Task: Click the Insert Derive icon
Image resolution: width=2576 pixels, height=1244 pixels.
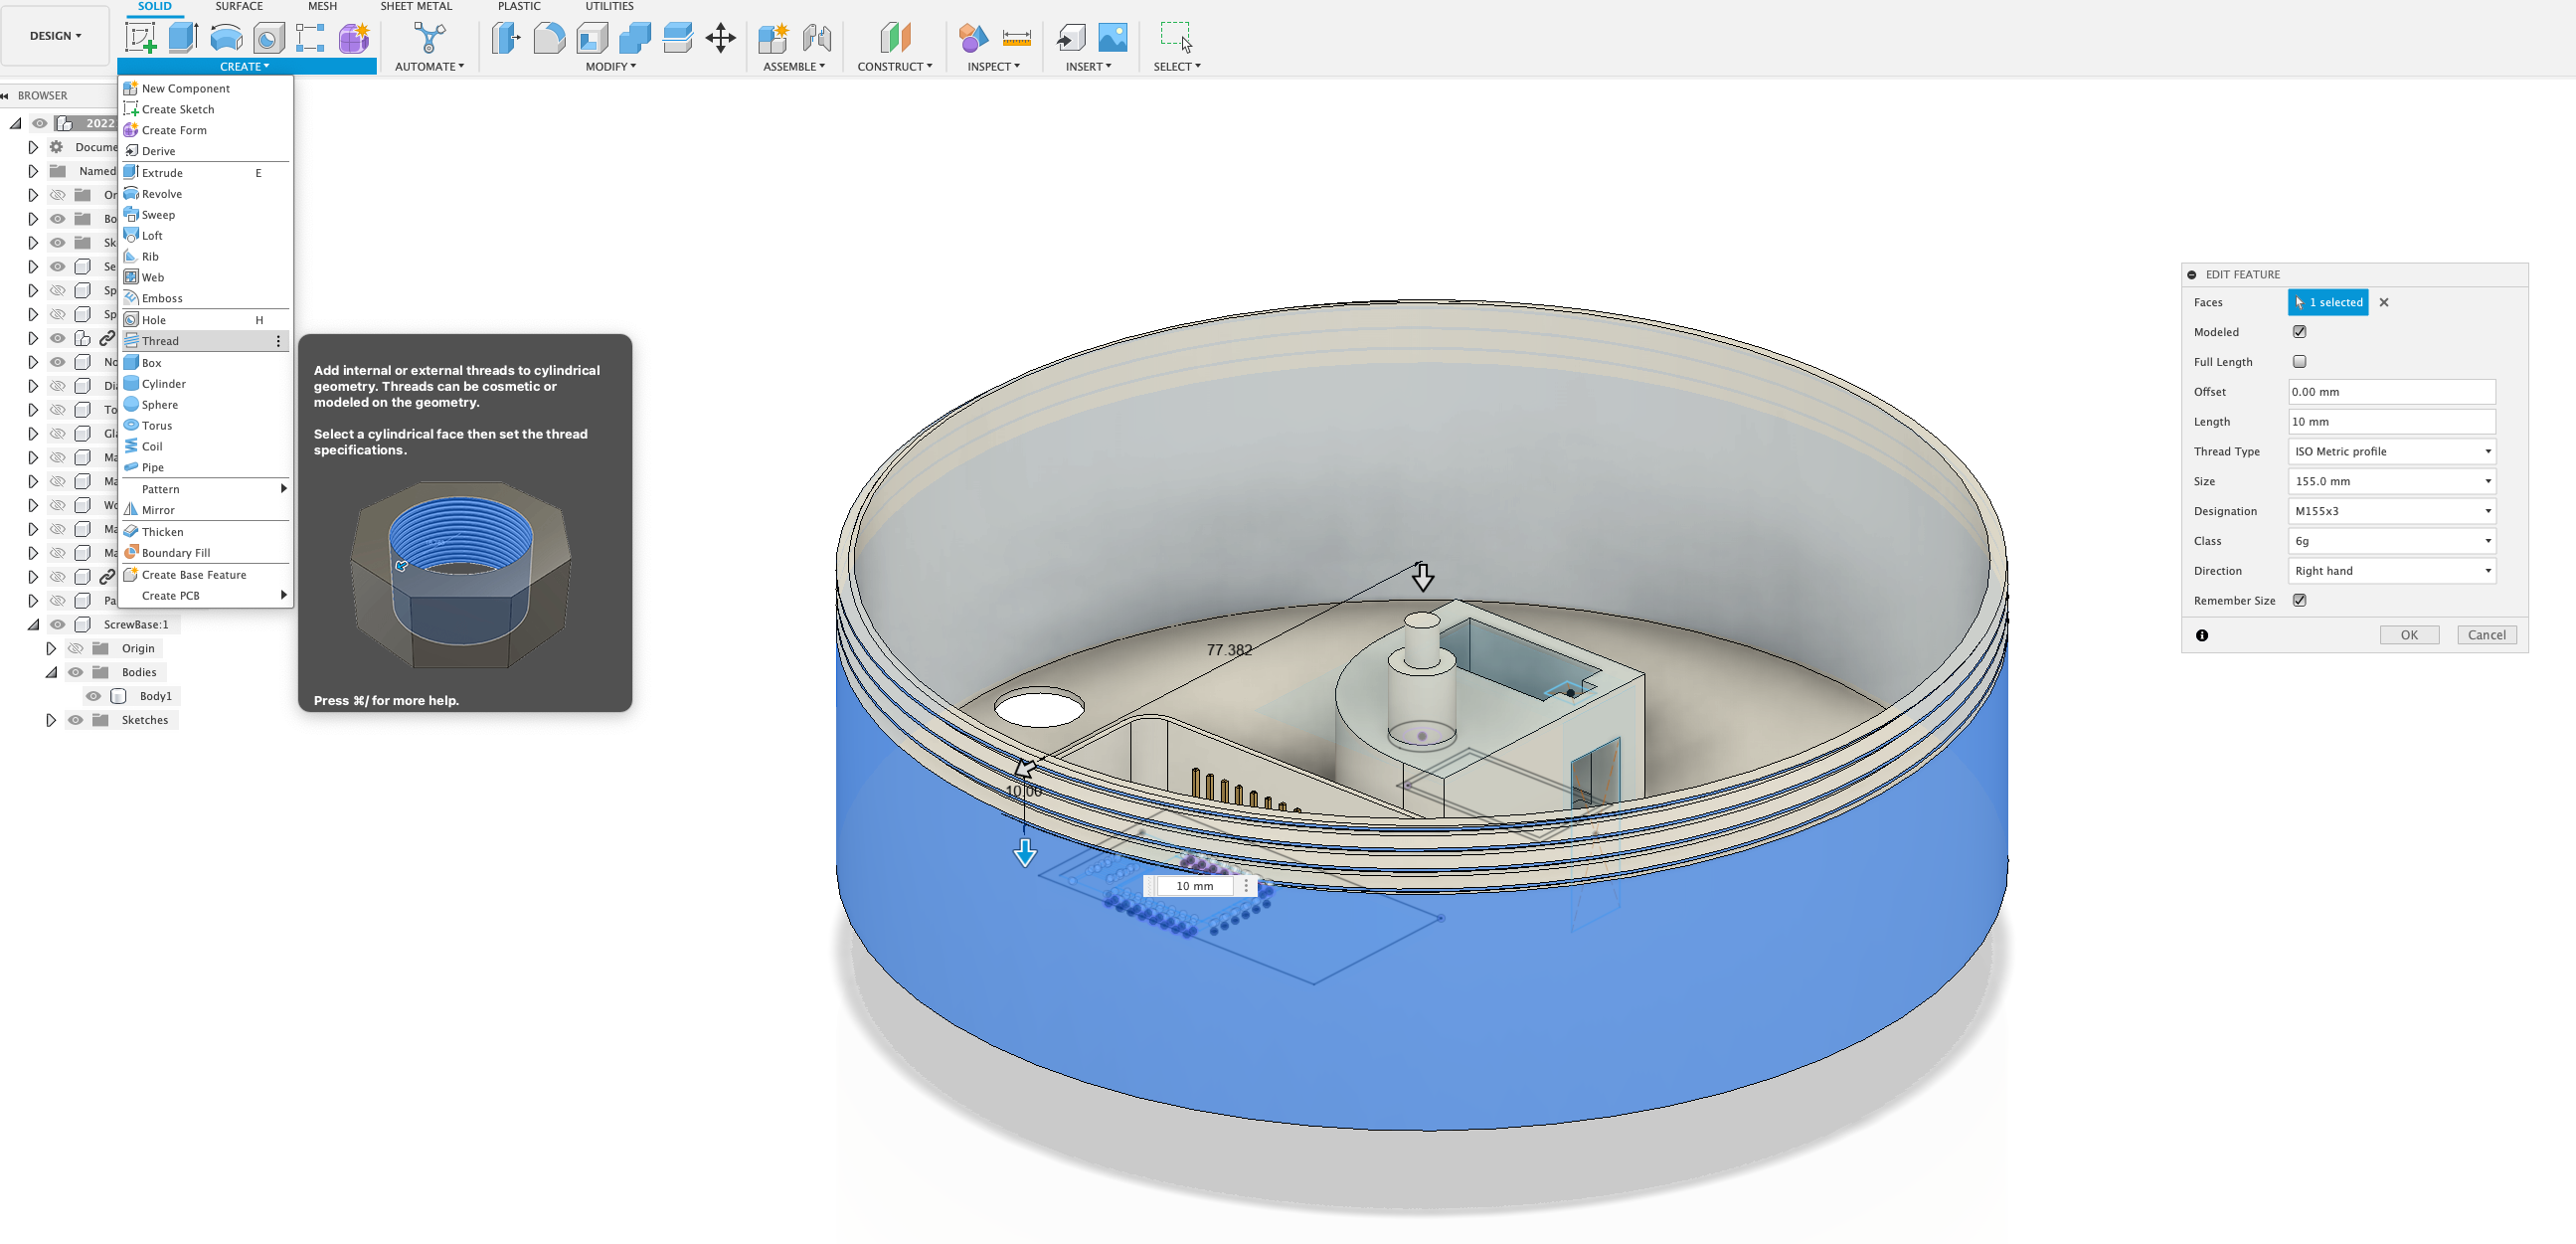Action: (x=1070, y=38)
